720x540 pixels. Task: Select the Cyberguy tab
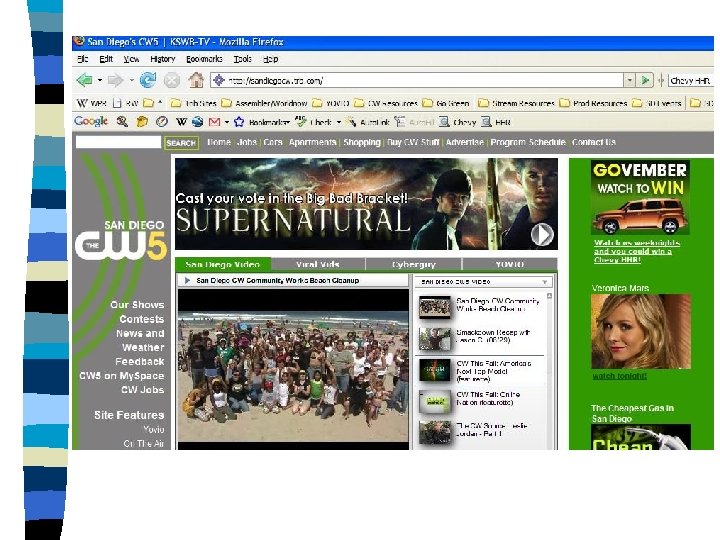[414, 264]
